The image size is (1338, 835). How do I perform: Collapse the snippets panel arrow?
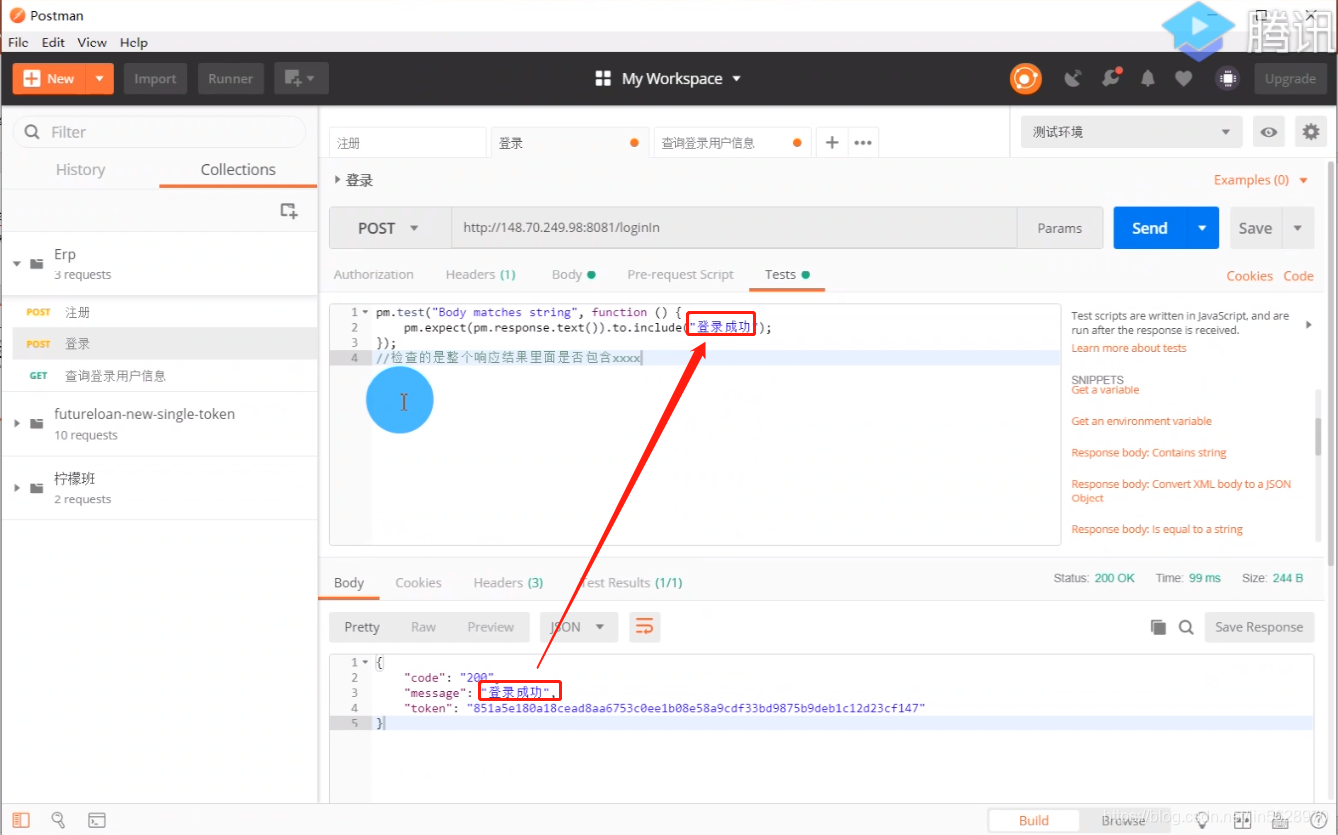[x=1309, y=324]
